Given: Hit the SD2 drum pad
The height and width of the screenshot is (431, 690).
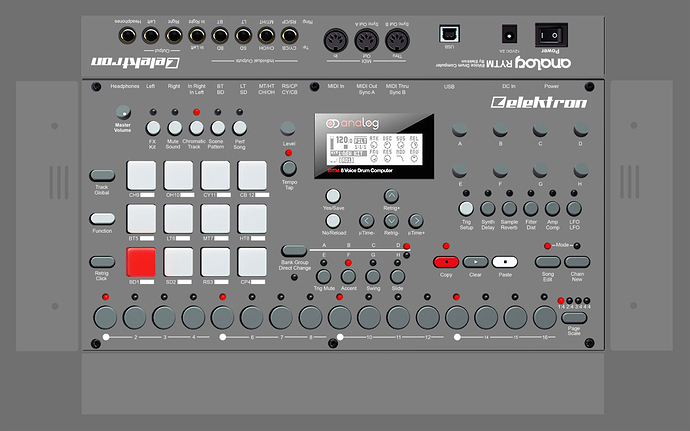Looking at the screenshot, I should click(x=179, y=262).
